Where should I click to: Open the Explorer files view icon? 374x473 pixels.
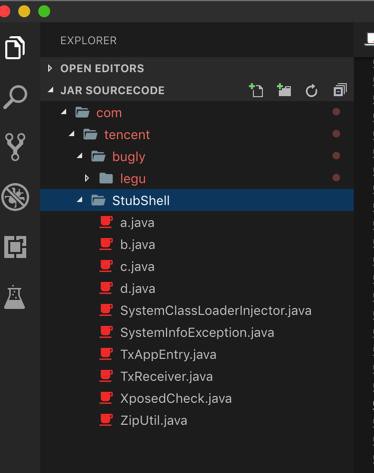click(x=15, y=47)
